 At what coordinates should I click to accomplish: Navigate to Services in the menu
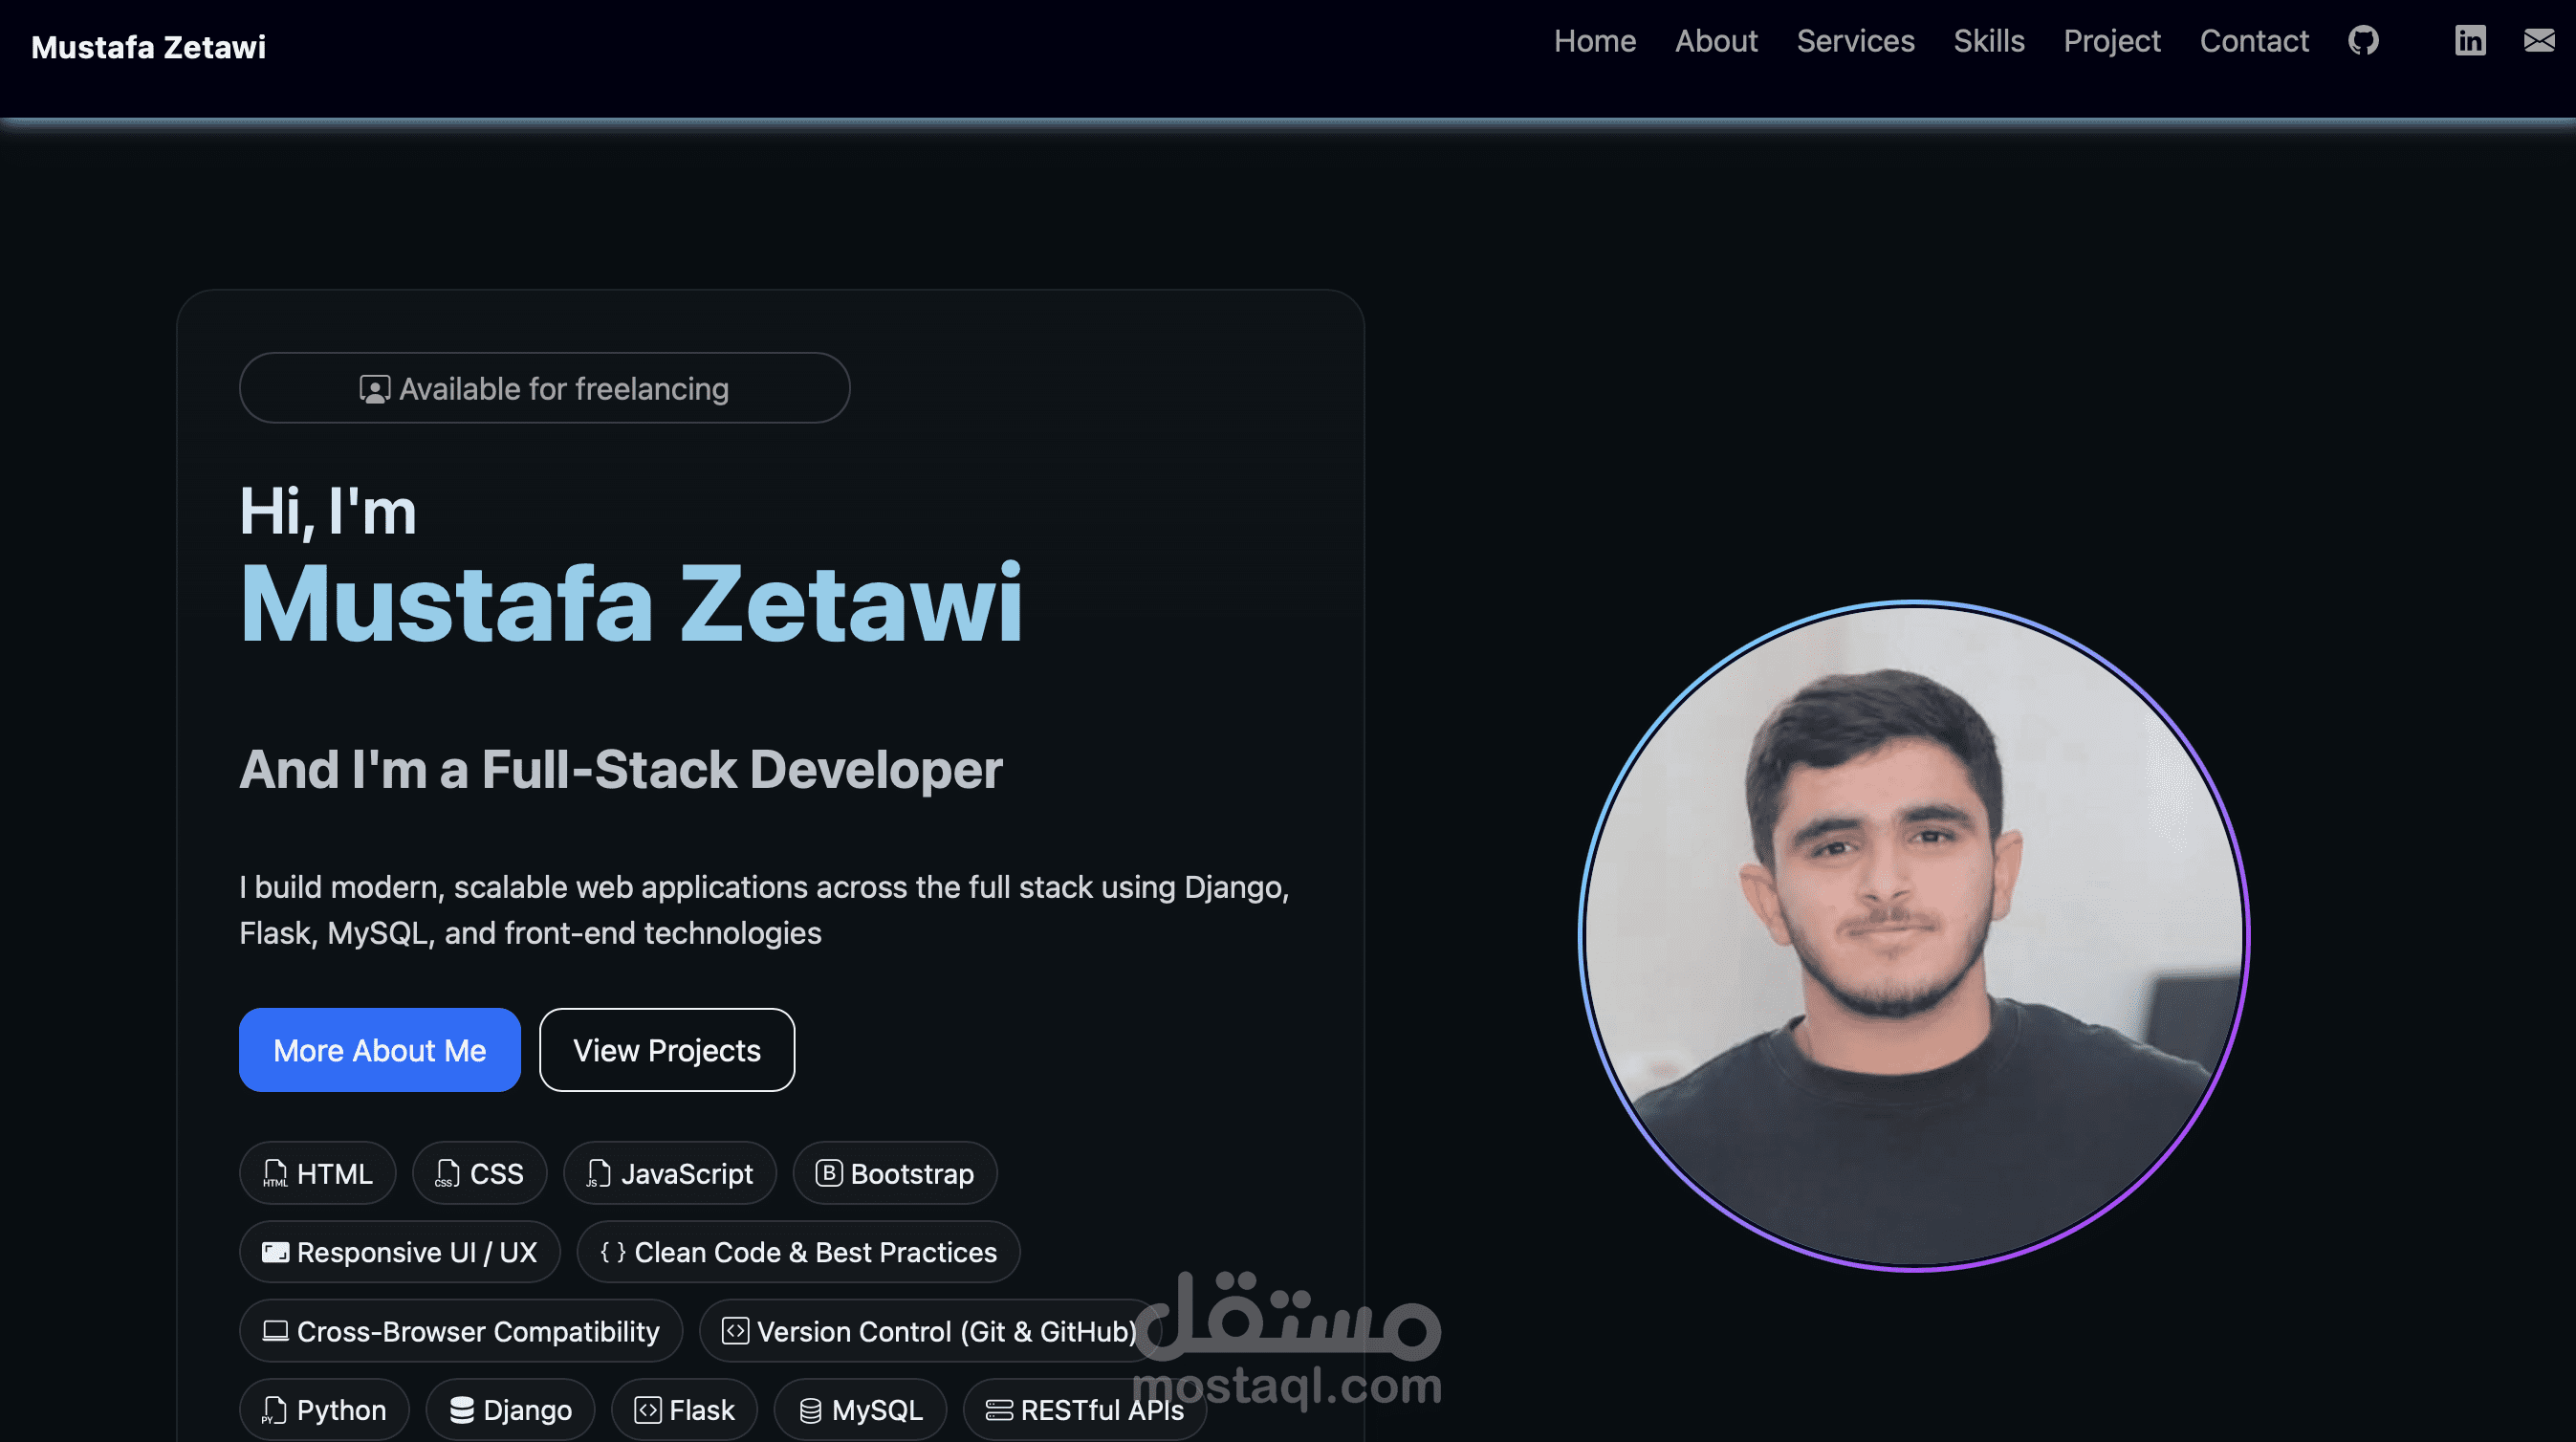coord(1855,41)
